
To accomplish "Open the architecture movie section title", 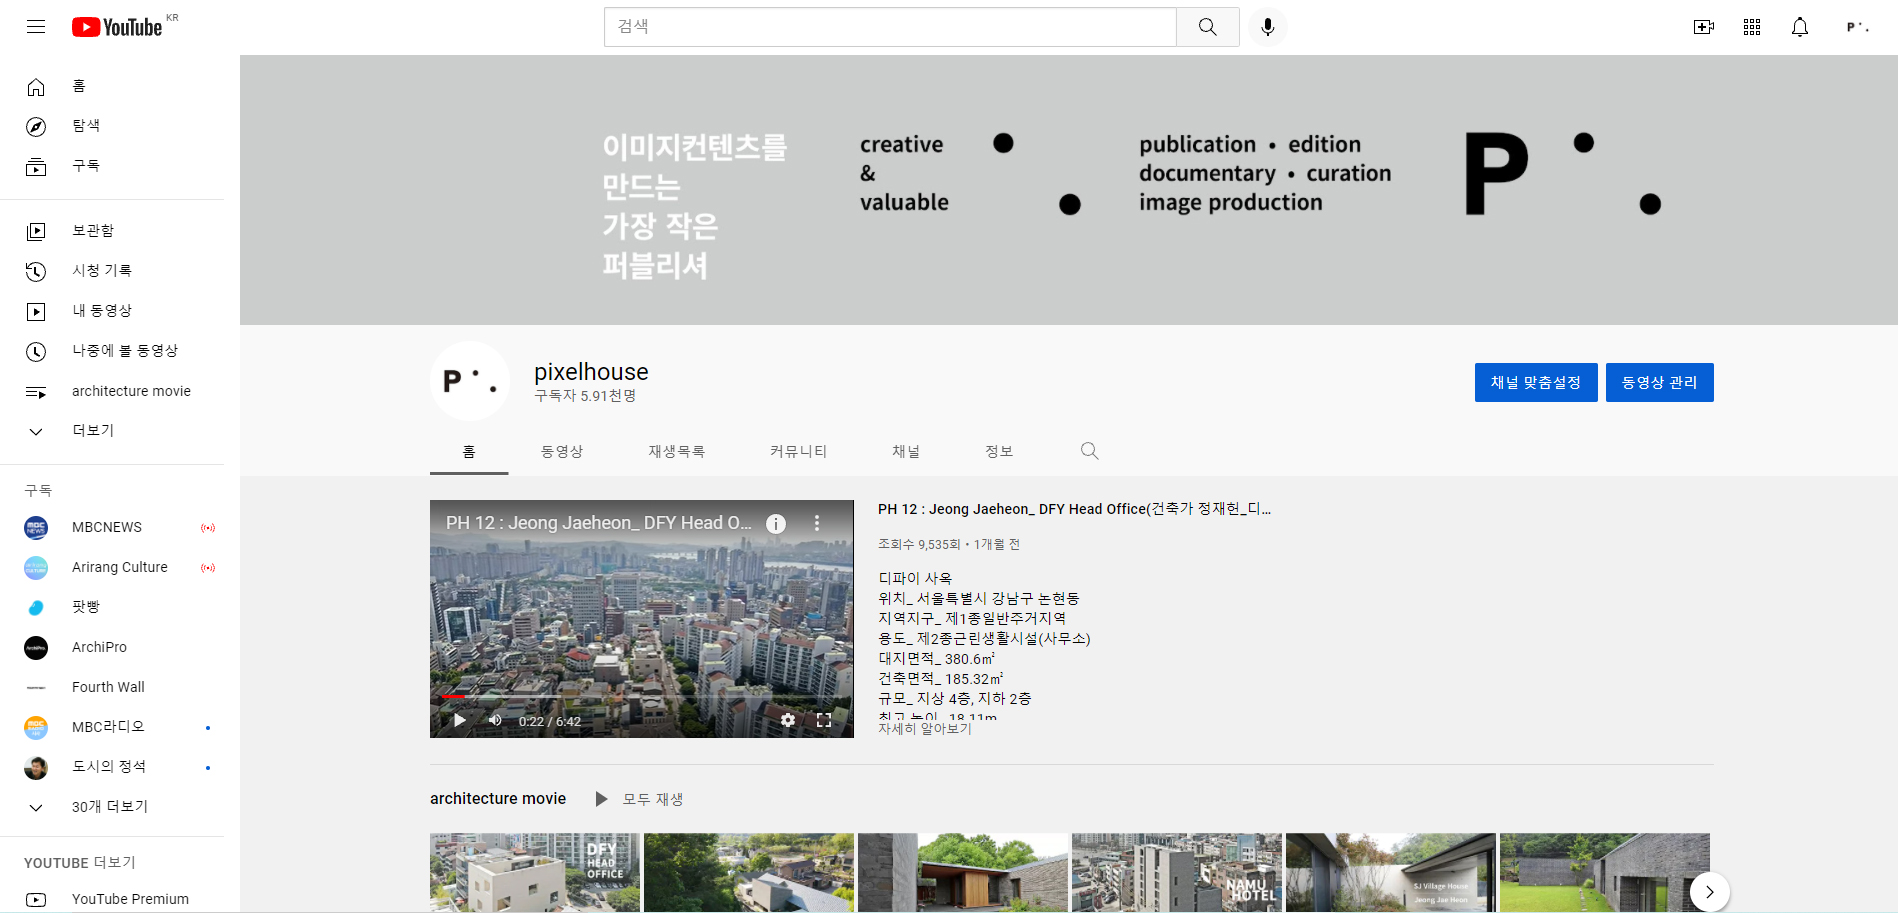I will pos(498,798).
